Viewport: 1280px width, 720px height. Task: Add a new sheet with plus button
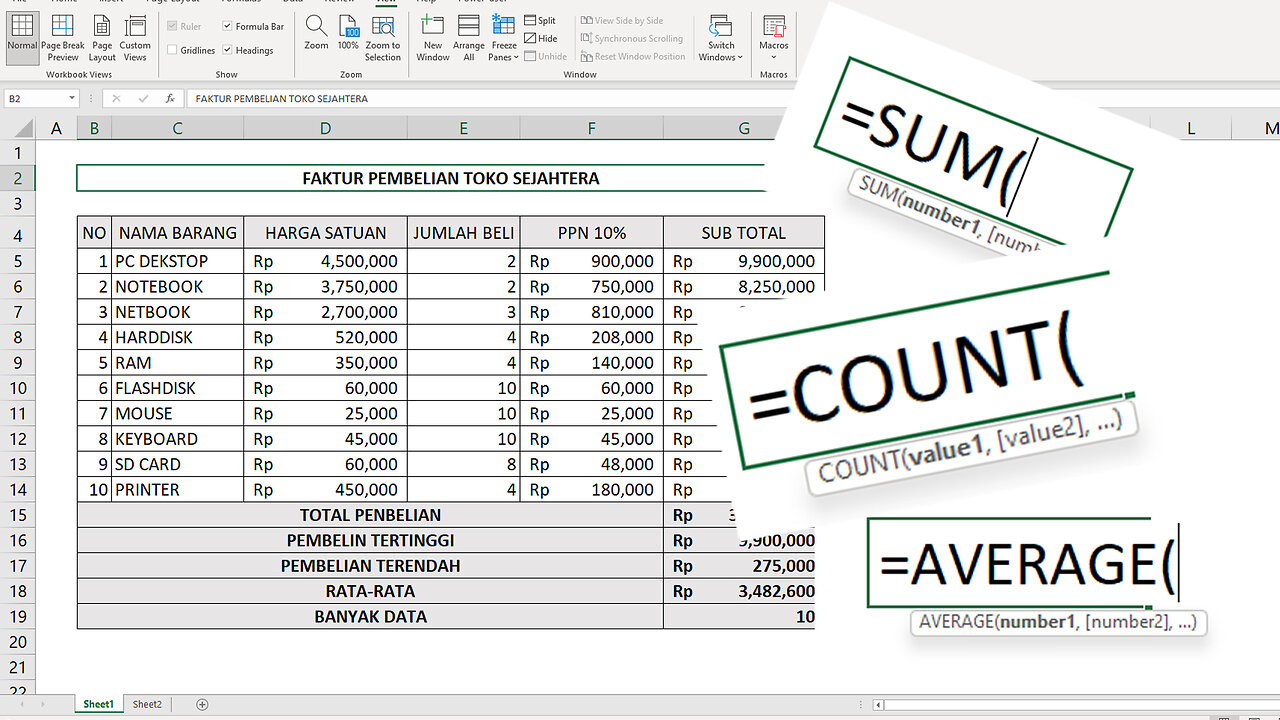click(x=203, y=705)
